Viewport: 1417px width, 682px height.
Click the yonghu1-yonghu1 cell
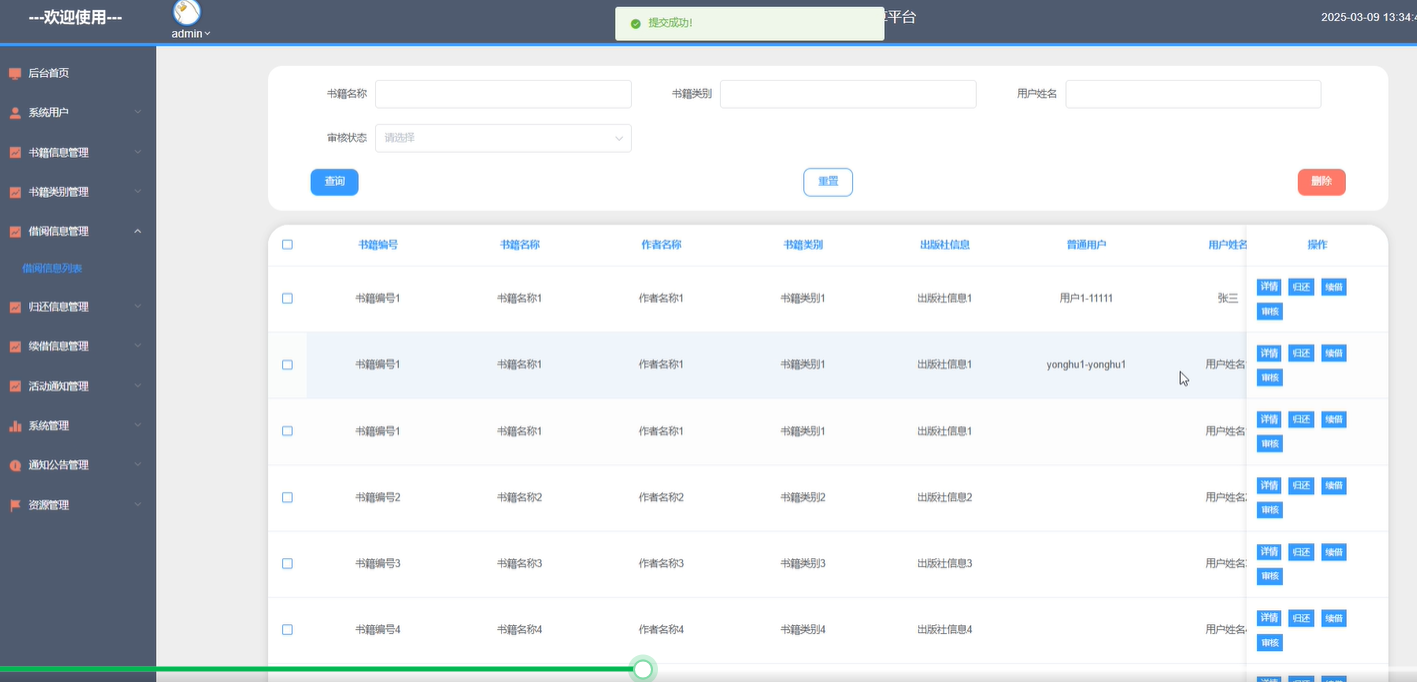[x=1086, y=365]
